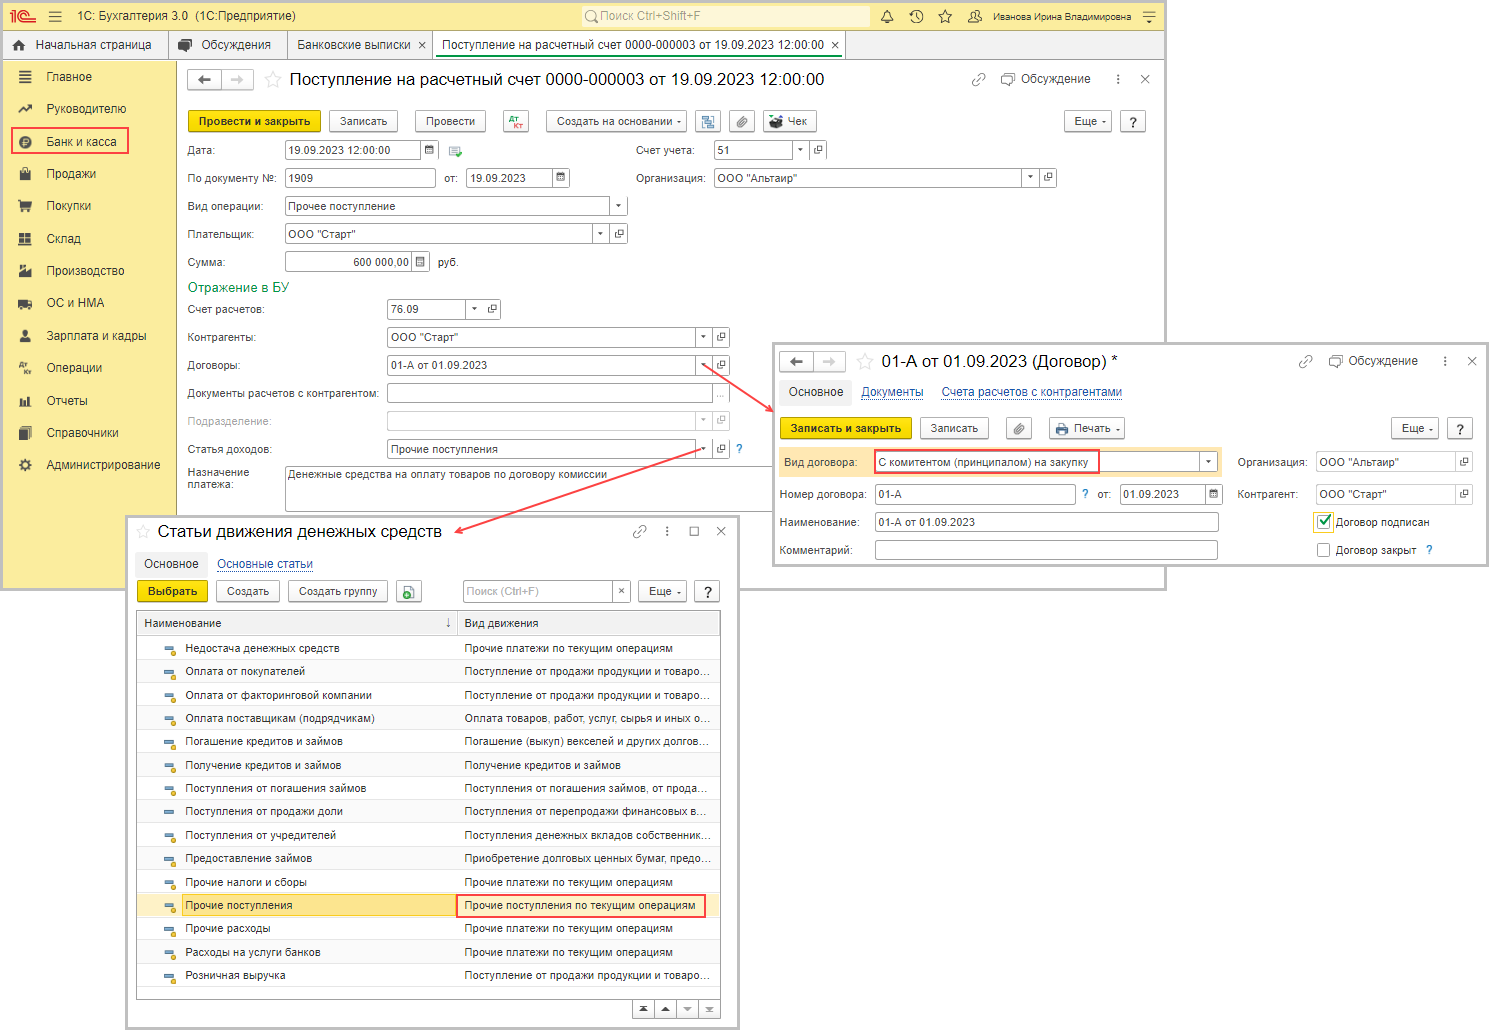
Task: Open the document structure icon next to Создать на основании
Action: tap(708, 121)
